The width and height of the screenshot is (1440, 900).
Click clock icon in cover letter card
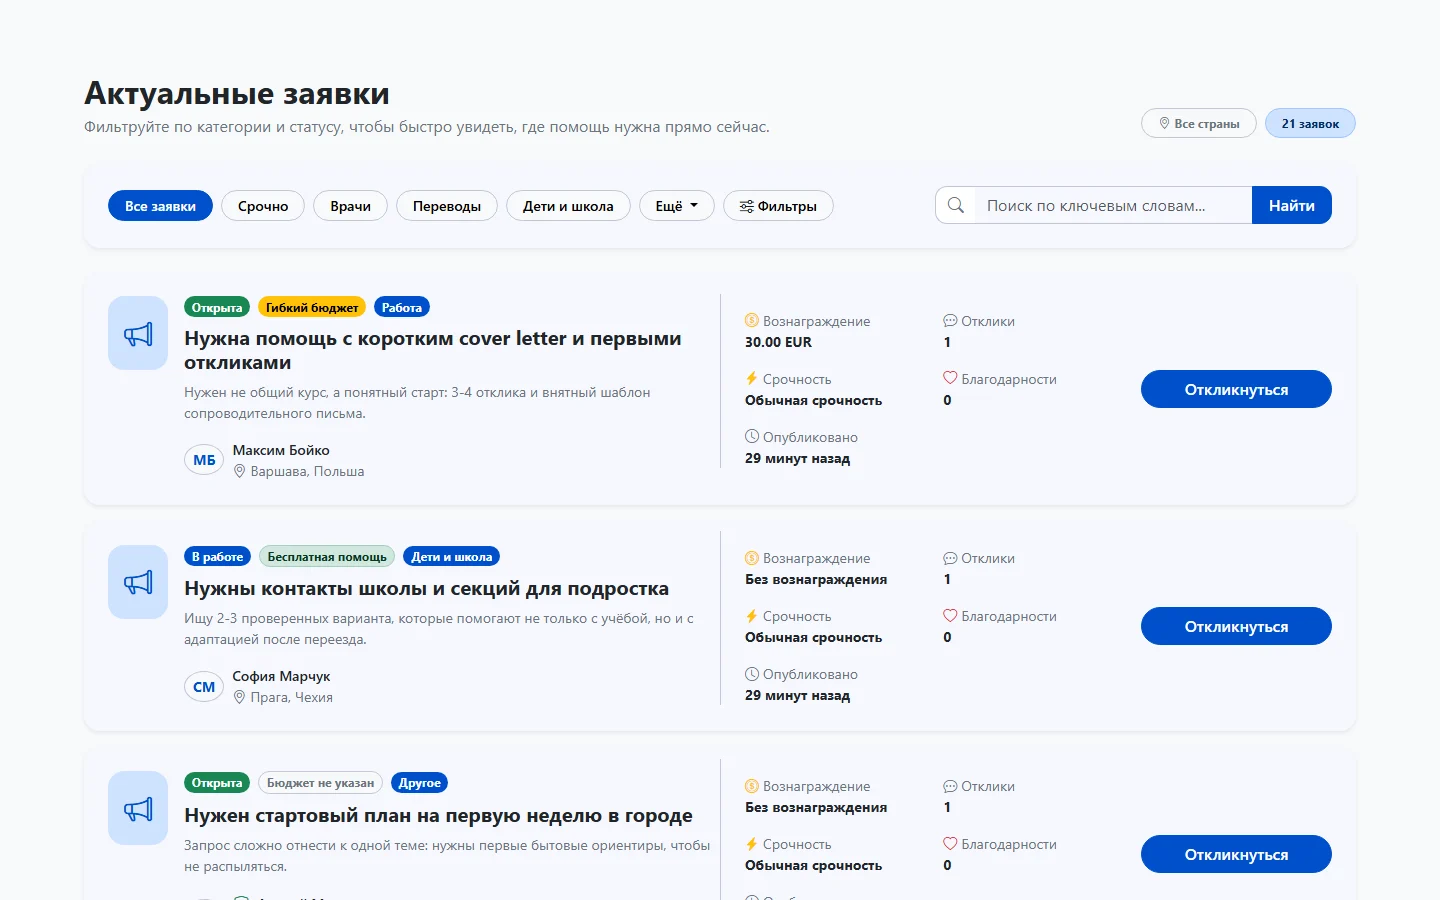coord(752,437)
